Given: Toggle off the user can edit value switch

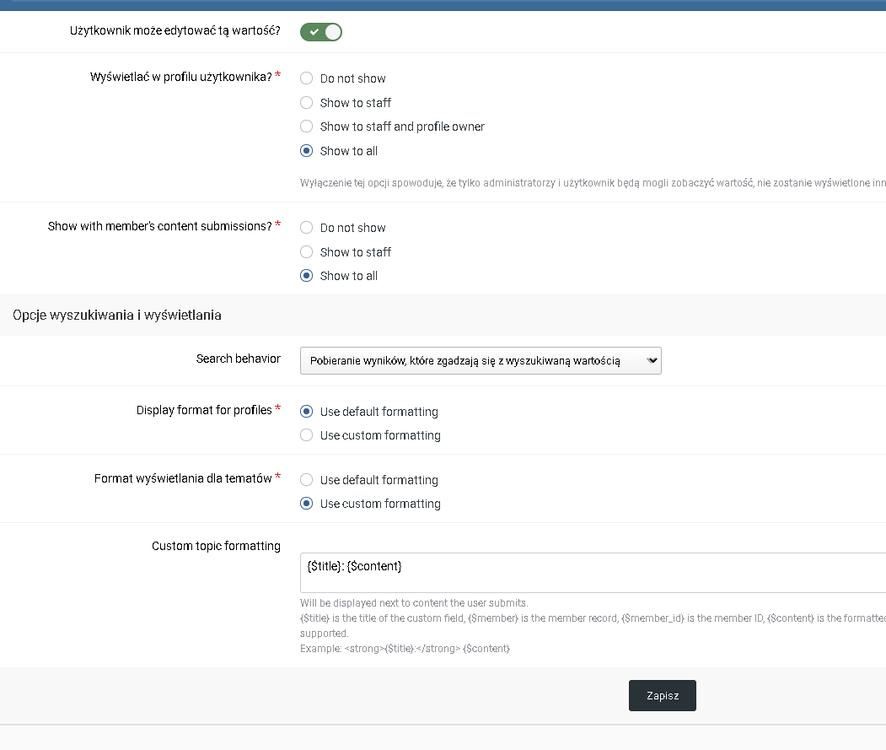Looking at the screenshot, I should point(321,32).
